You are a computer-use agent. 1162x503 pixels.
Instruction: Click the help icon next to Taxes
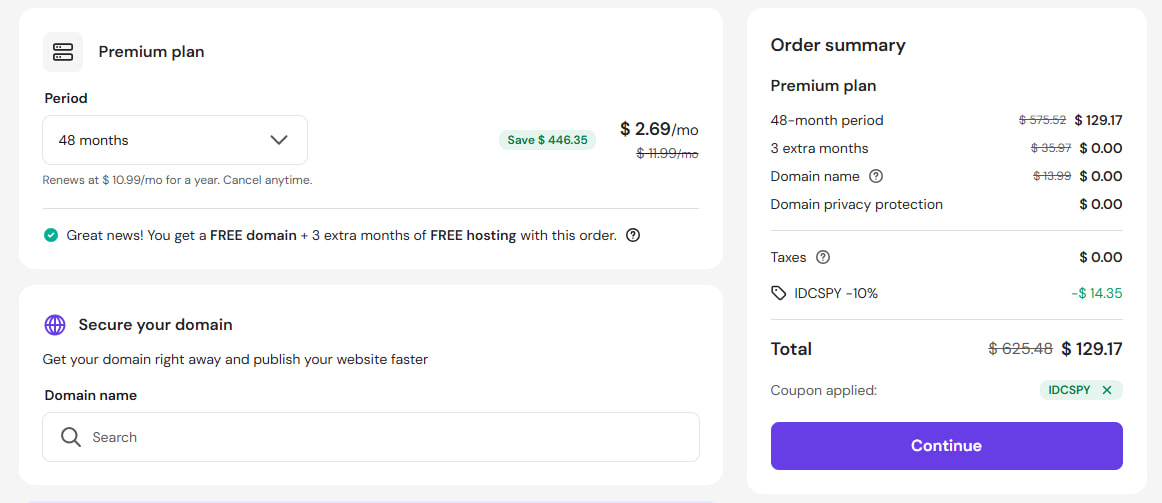coord(823,257)
